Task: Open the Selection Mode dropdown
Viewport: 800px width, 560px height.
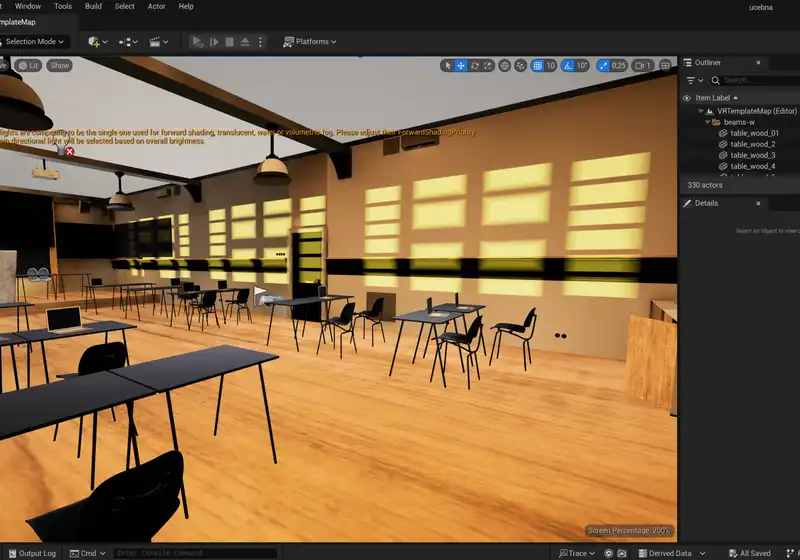Action: [x=34, y=41]
